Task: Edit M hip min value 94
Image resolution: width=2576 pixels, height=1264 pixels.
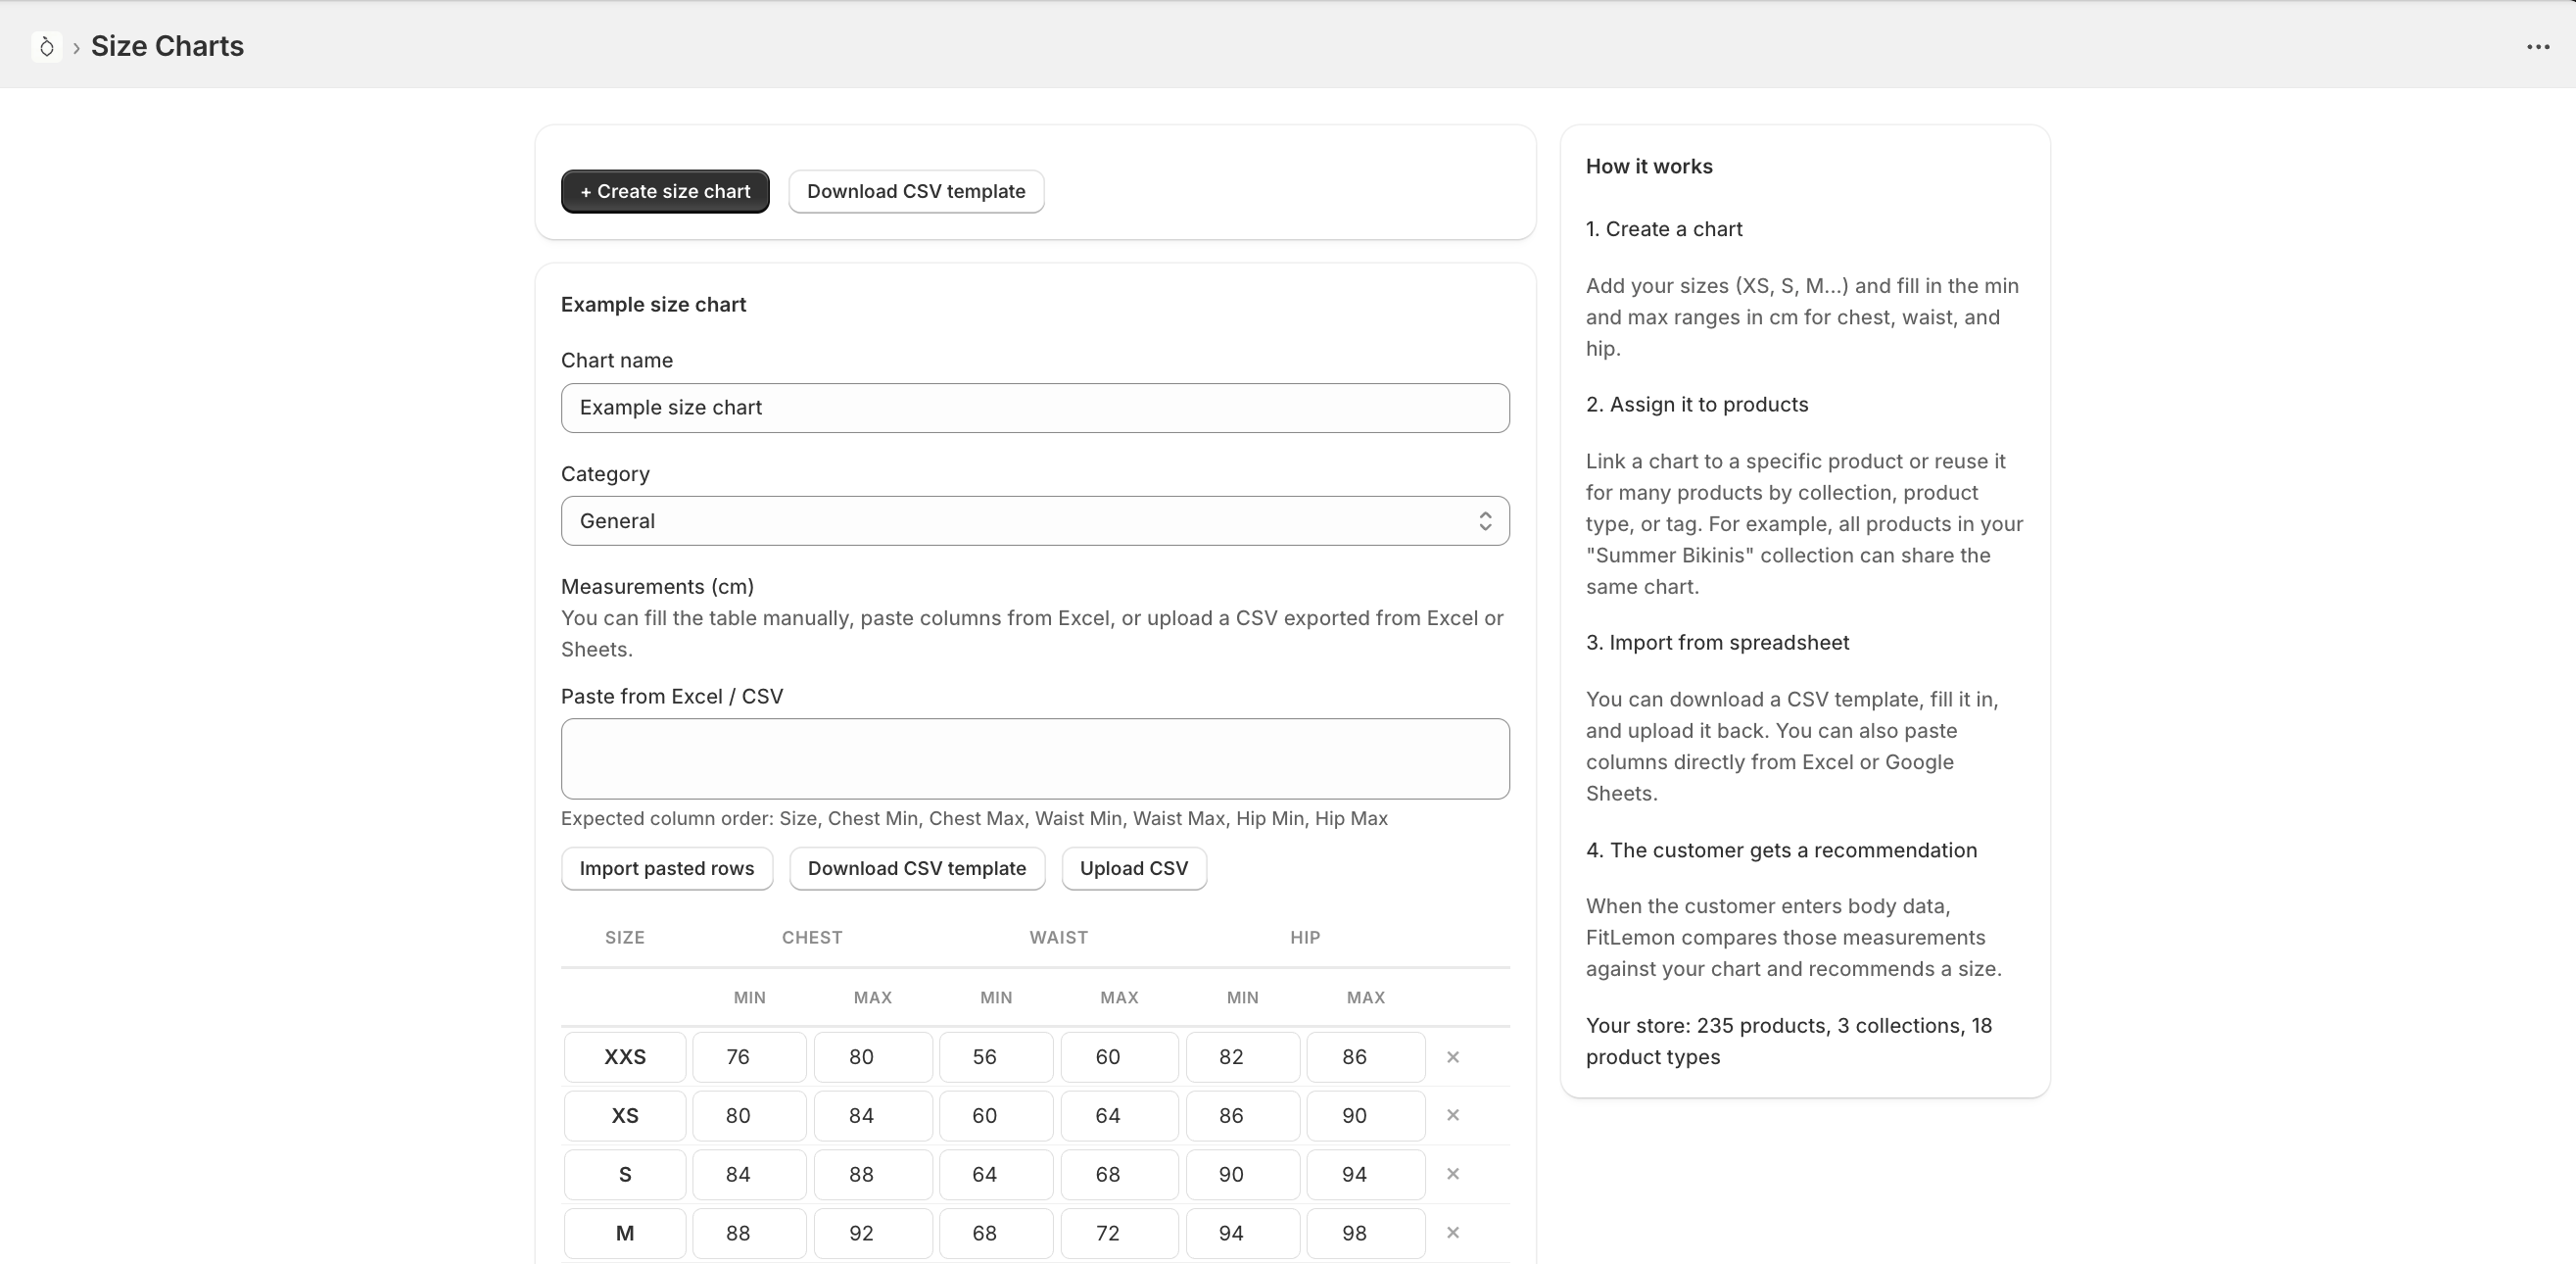Action: [1243, 1234]
